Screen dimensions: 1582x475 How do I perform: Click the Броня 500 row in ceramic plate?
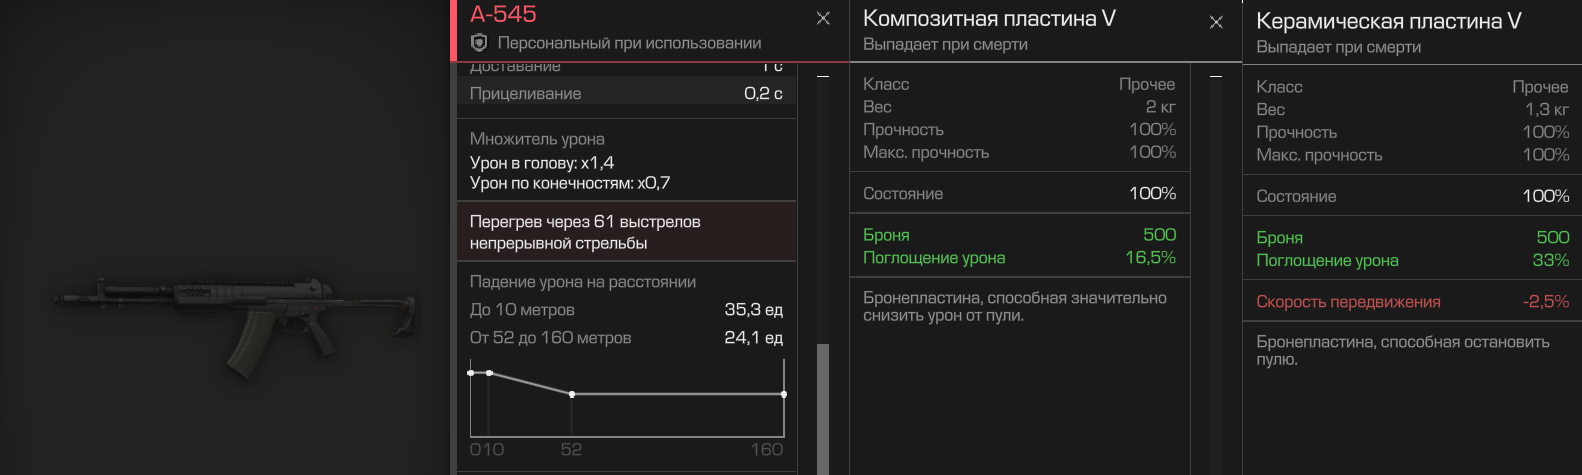pyautogui.click(x=1412, y=238)
